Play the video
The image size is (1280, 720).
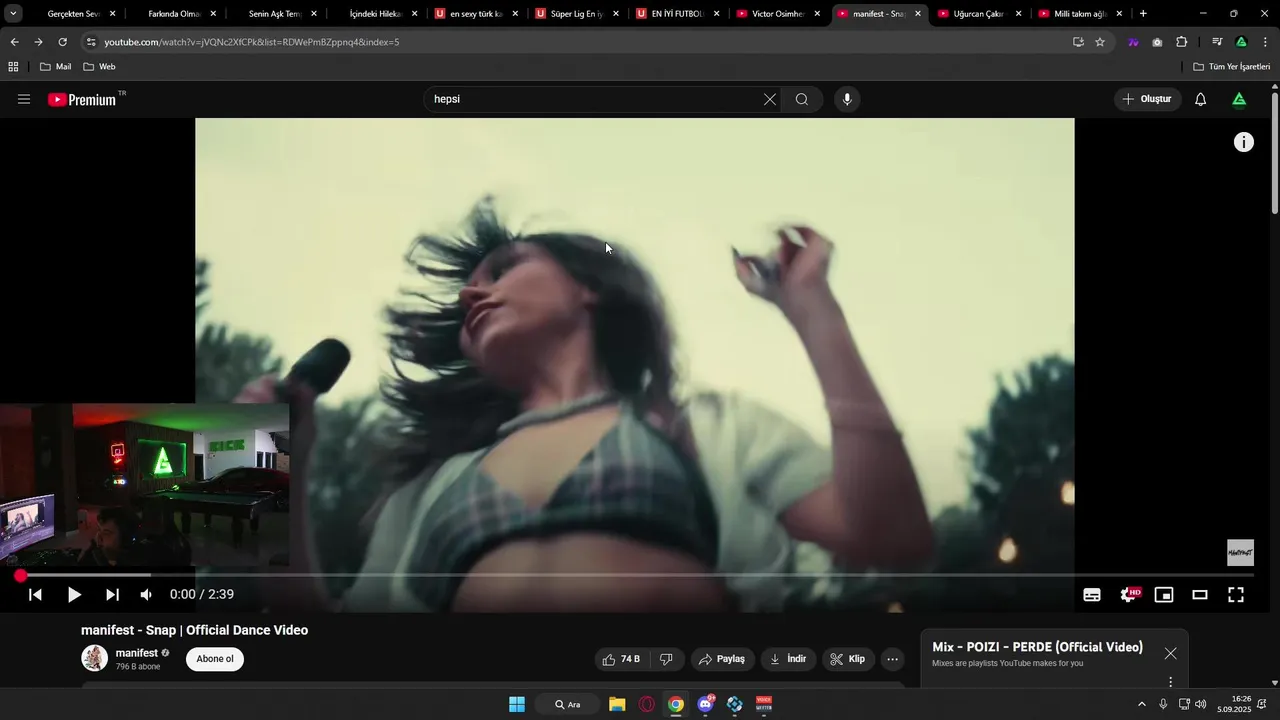[74, 594]
